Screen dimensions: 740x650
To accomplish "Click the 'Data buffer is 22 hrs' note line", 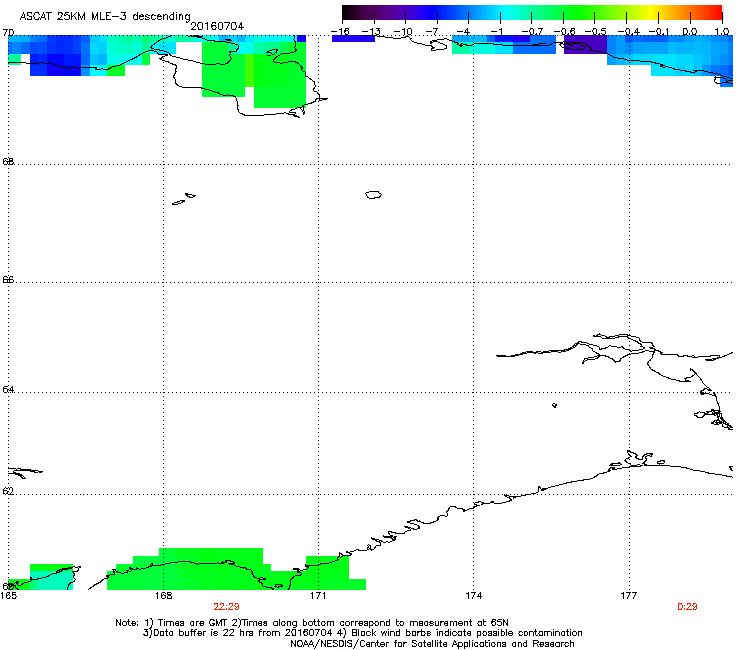I will pos(362,633).
